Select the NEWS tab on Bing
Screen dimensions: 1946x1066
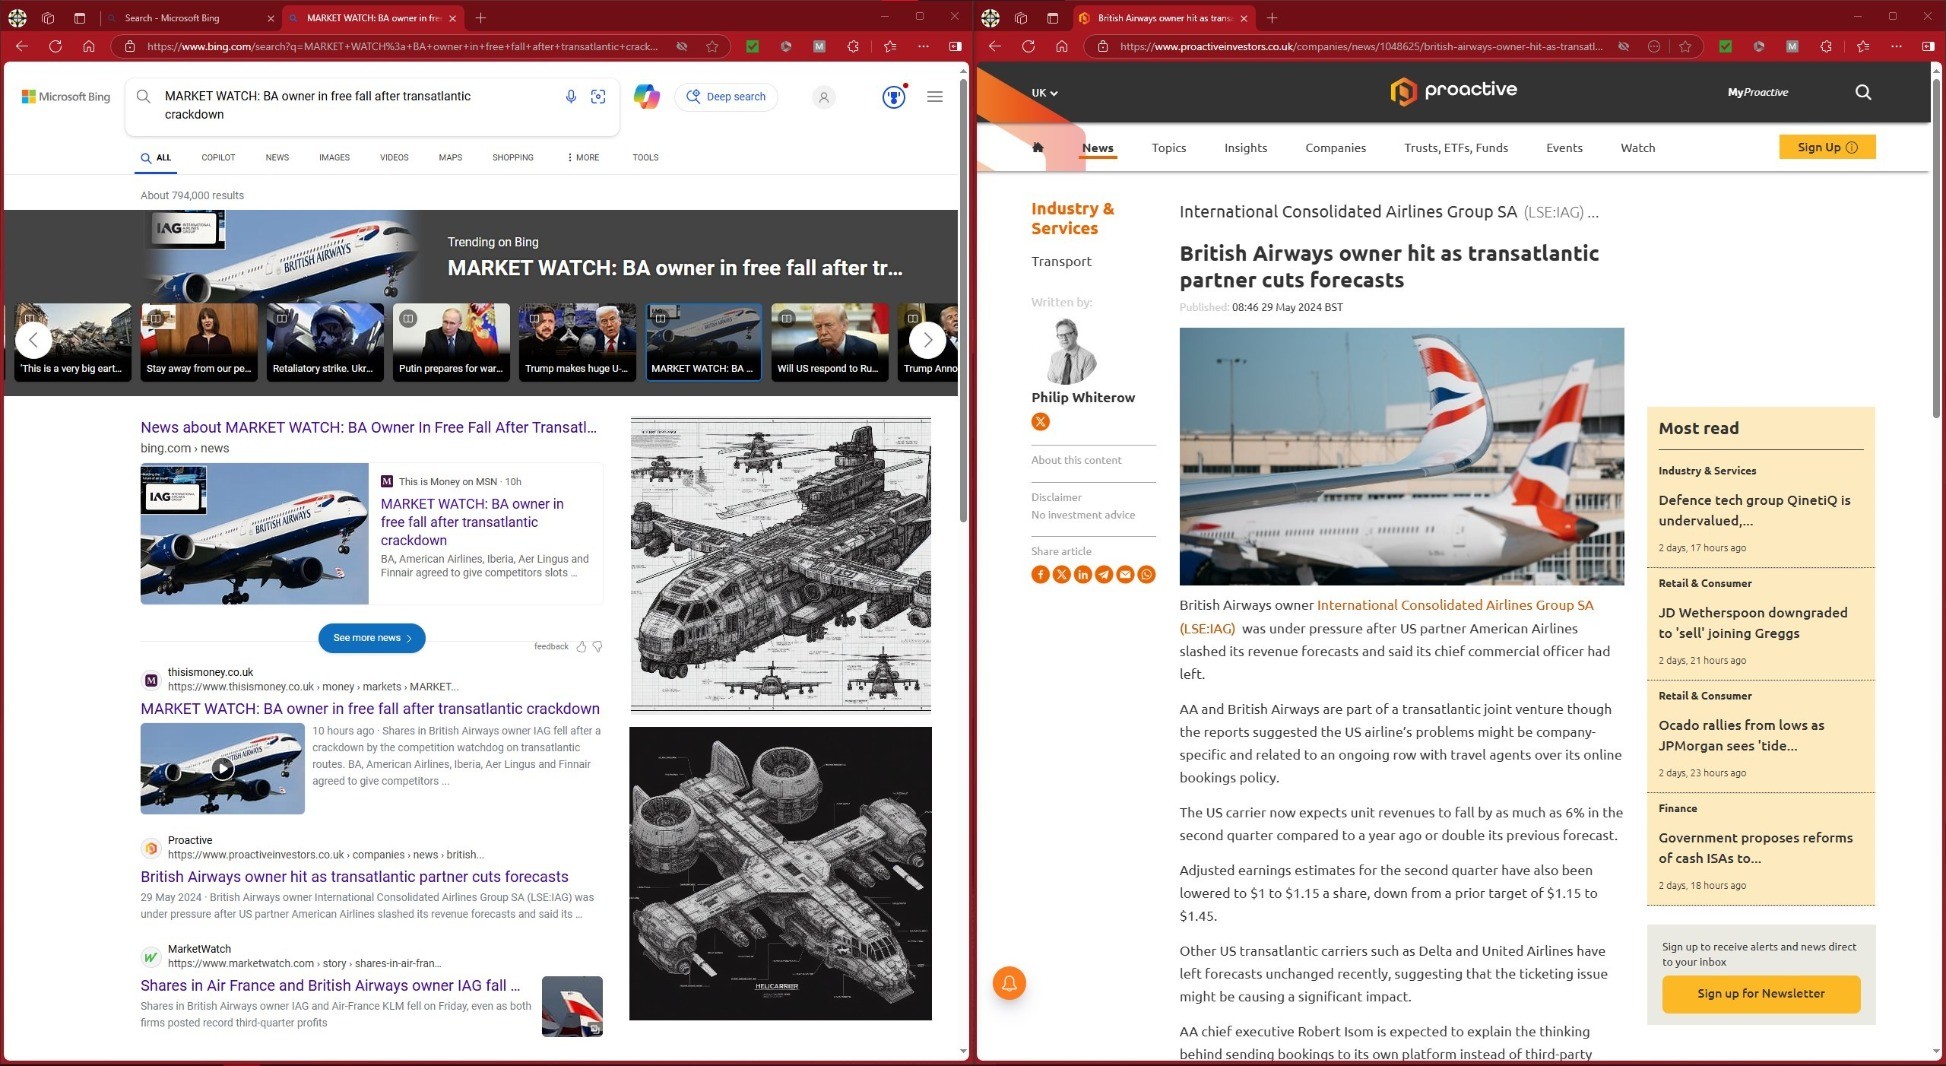pyautogui.click(x=277, y=157)
